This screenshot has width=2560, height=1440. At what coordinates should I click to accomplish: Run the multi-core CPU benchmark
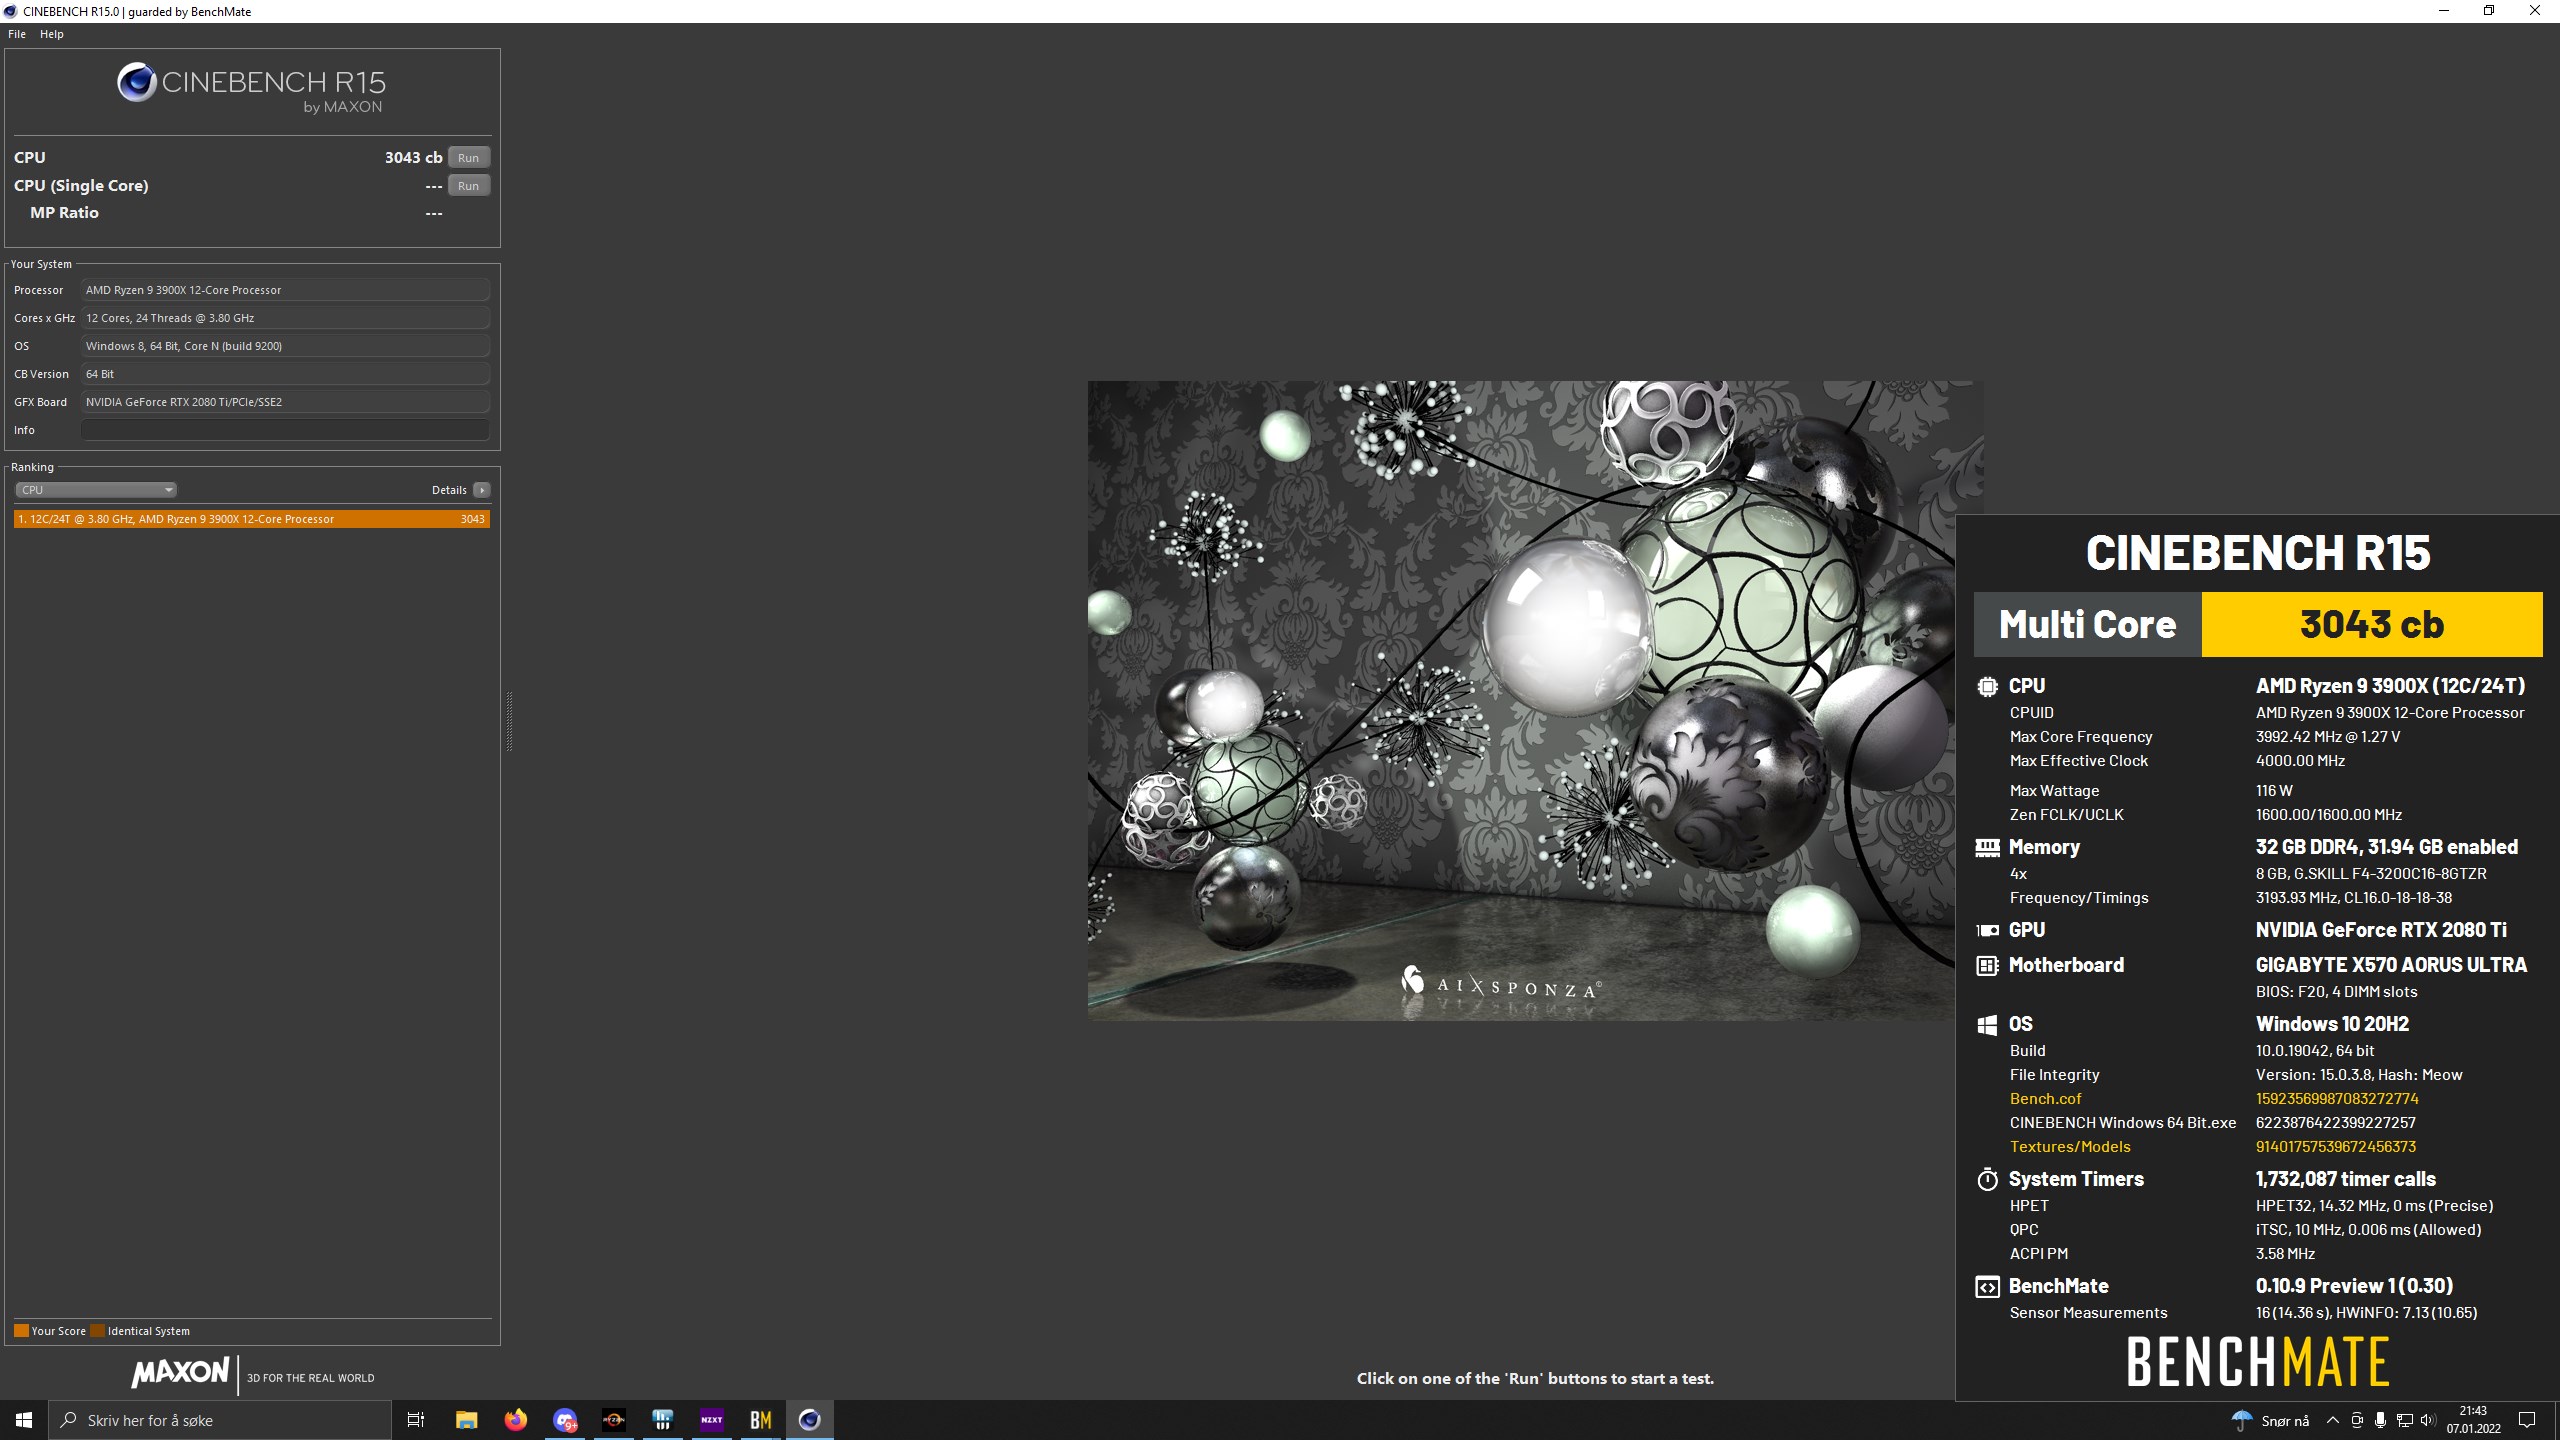tap(468, 158)
